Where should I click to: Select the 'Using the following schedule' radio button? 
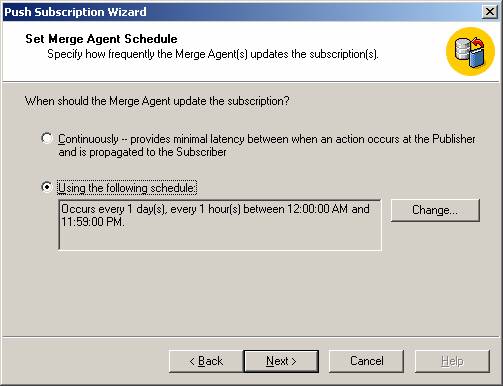(47, 187)
